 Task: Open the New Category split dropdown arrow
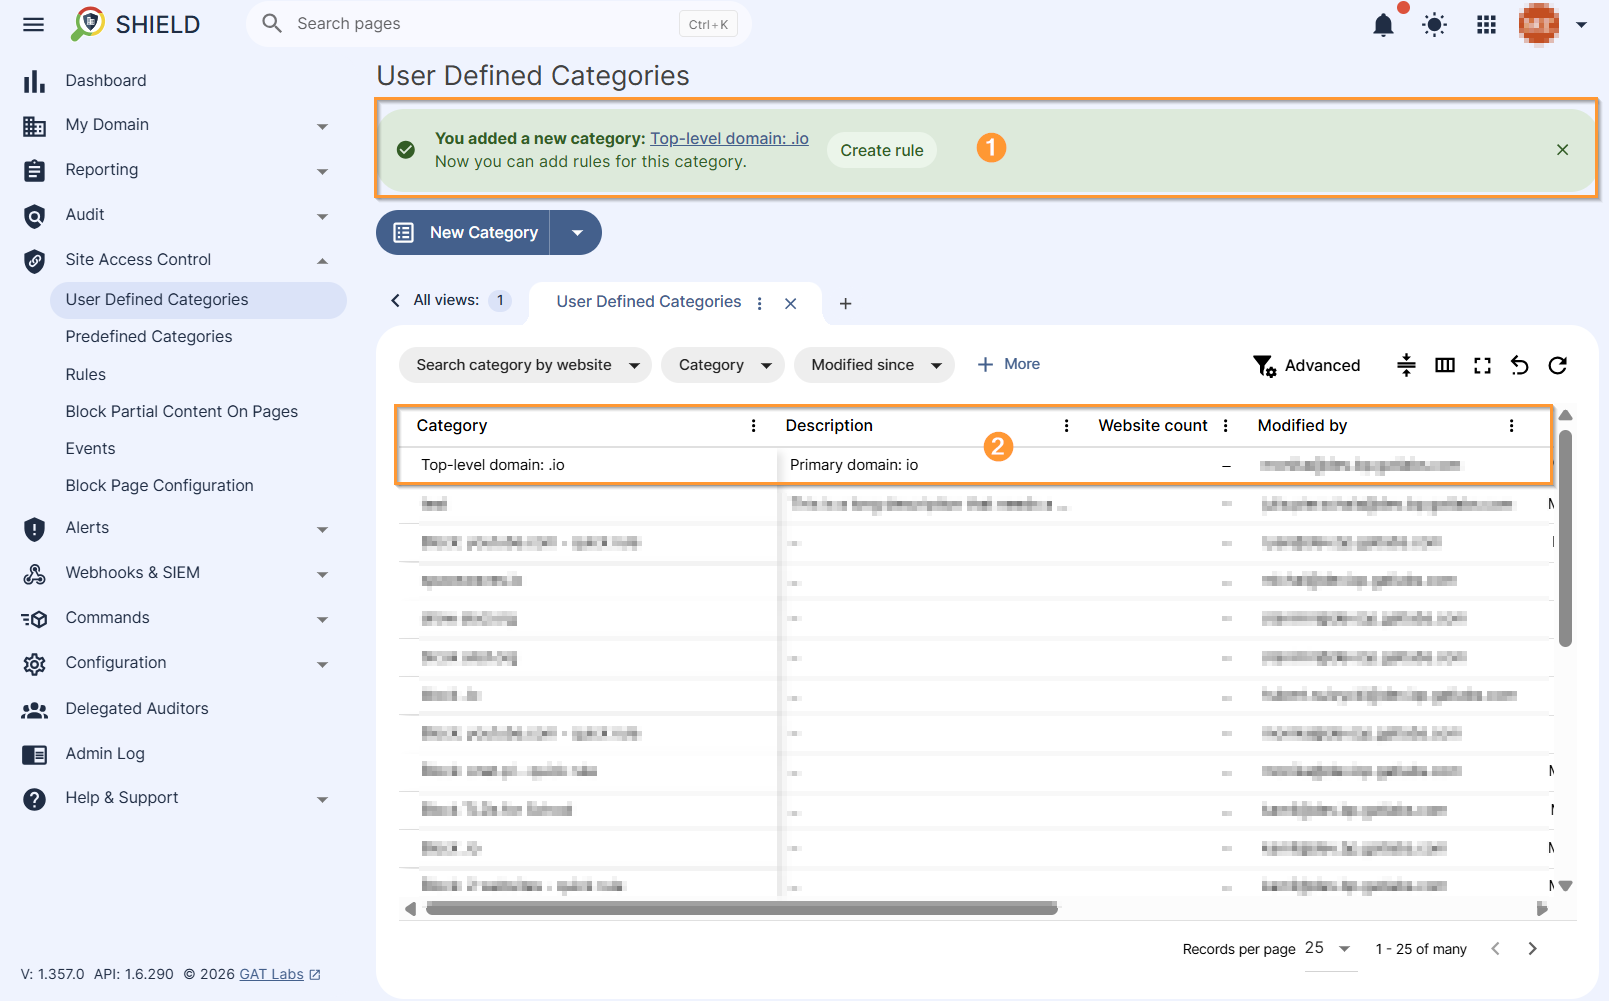[x=577, y=232]
